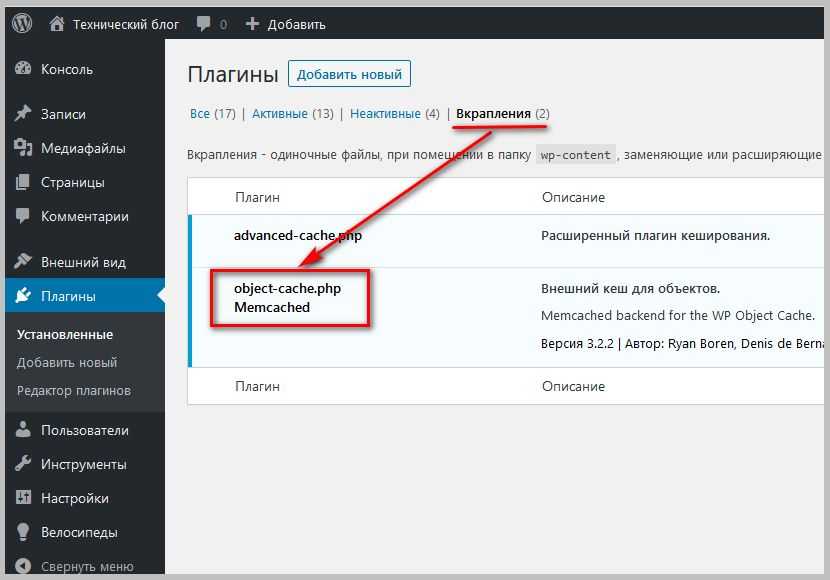The width and height of the screenshot is (830, 580).
Task: Click the Плагины page heading
Action: 233,74
